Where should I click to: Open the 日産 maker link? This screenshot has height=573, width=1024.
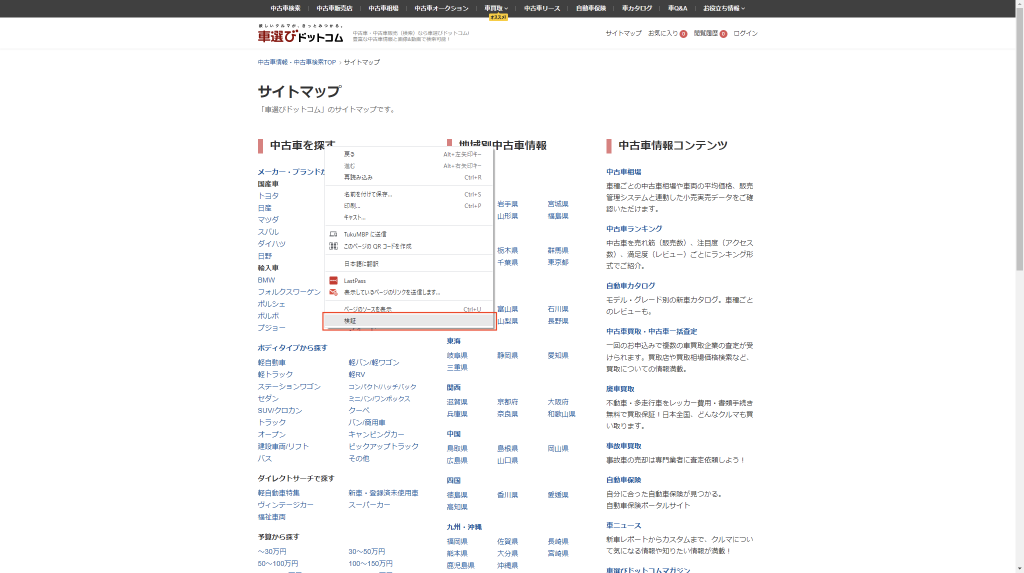[264, 208]
